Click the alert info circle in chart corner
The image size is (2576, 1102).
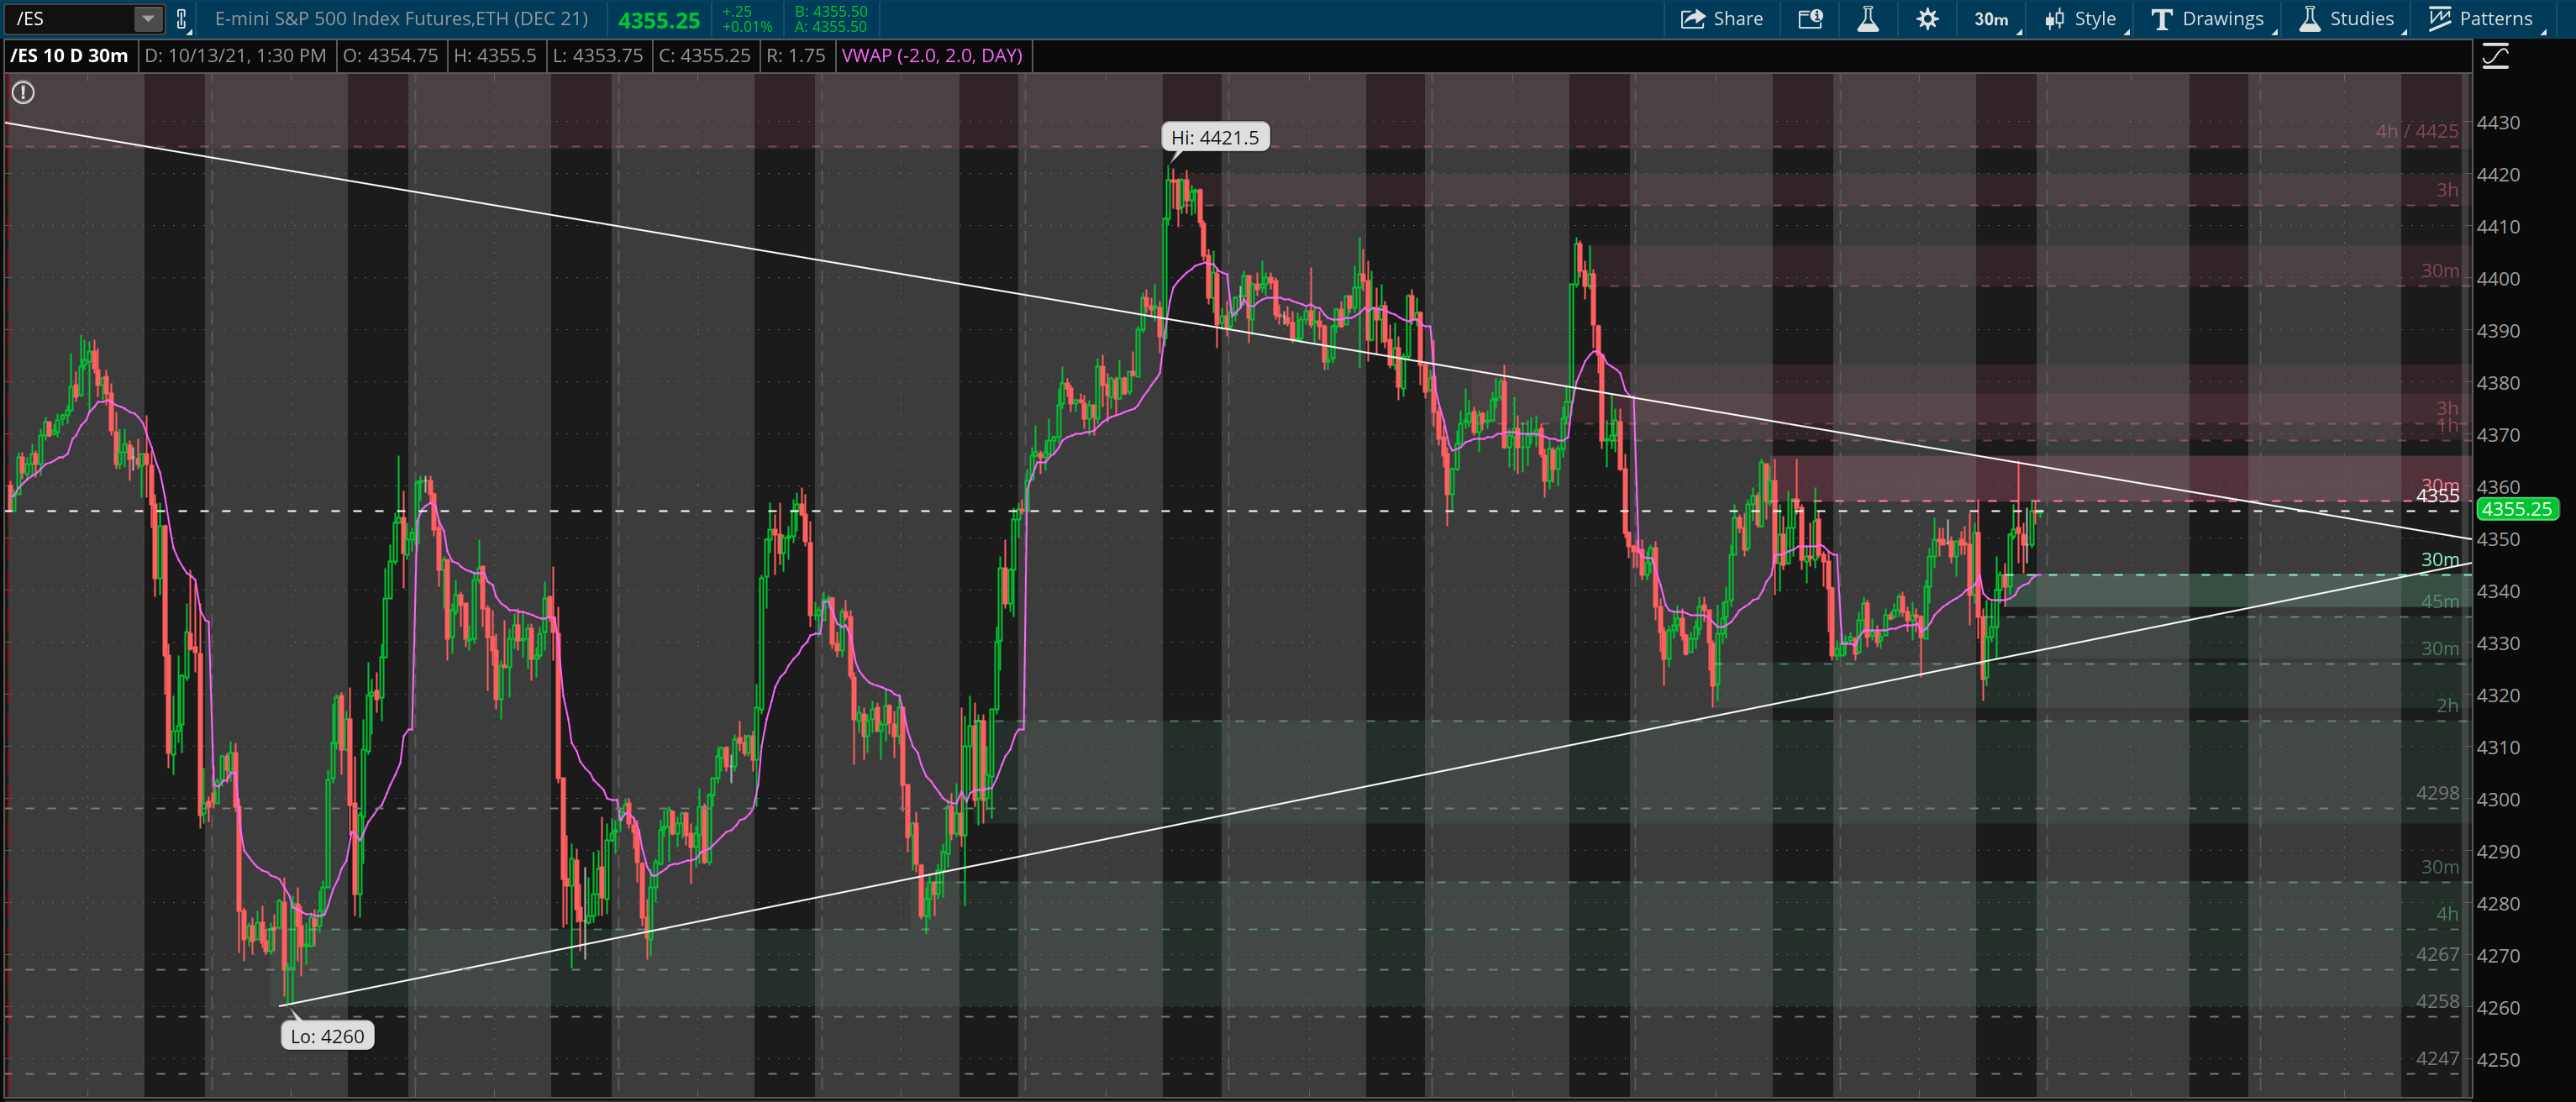[x=23, y=92]
